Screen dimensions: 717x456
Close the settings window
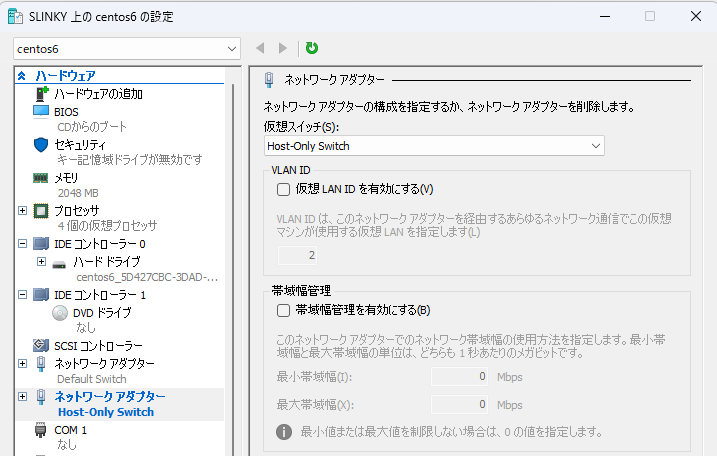[x=696, y=16]
